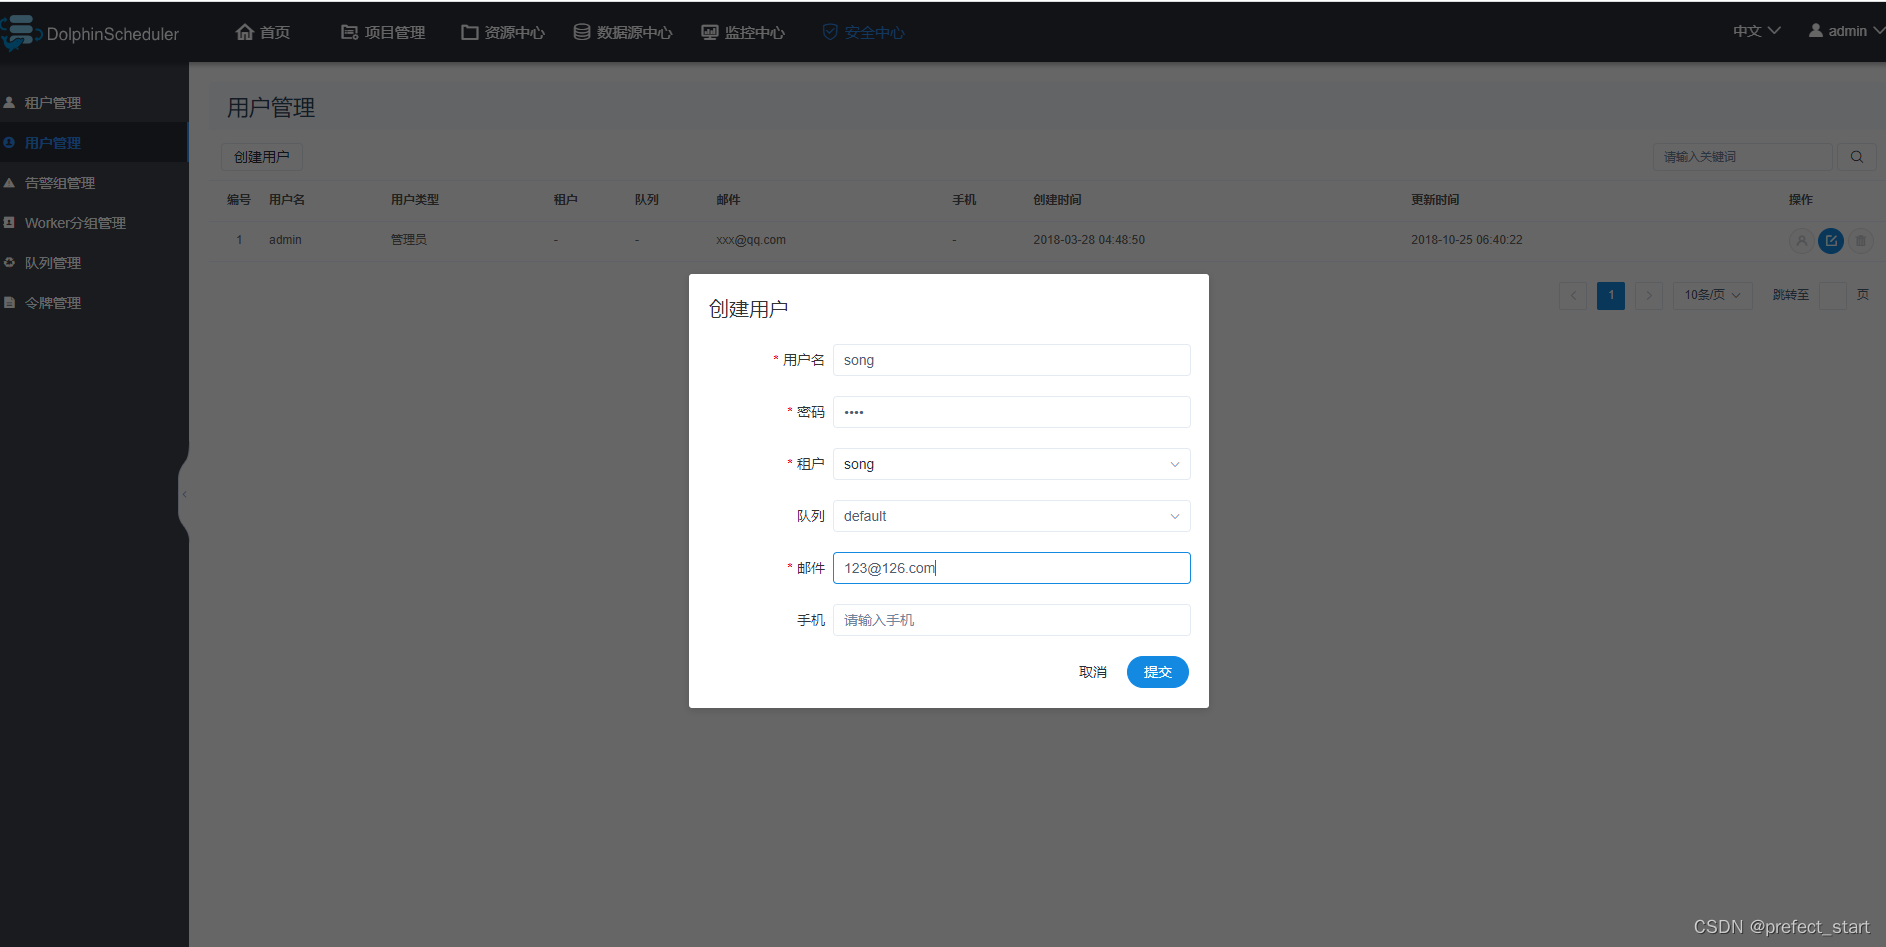
Task: Click the home icon in navbar
Action: point(245,32)
